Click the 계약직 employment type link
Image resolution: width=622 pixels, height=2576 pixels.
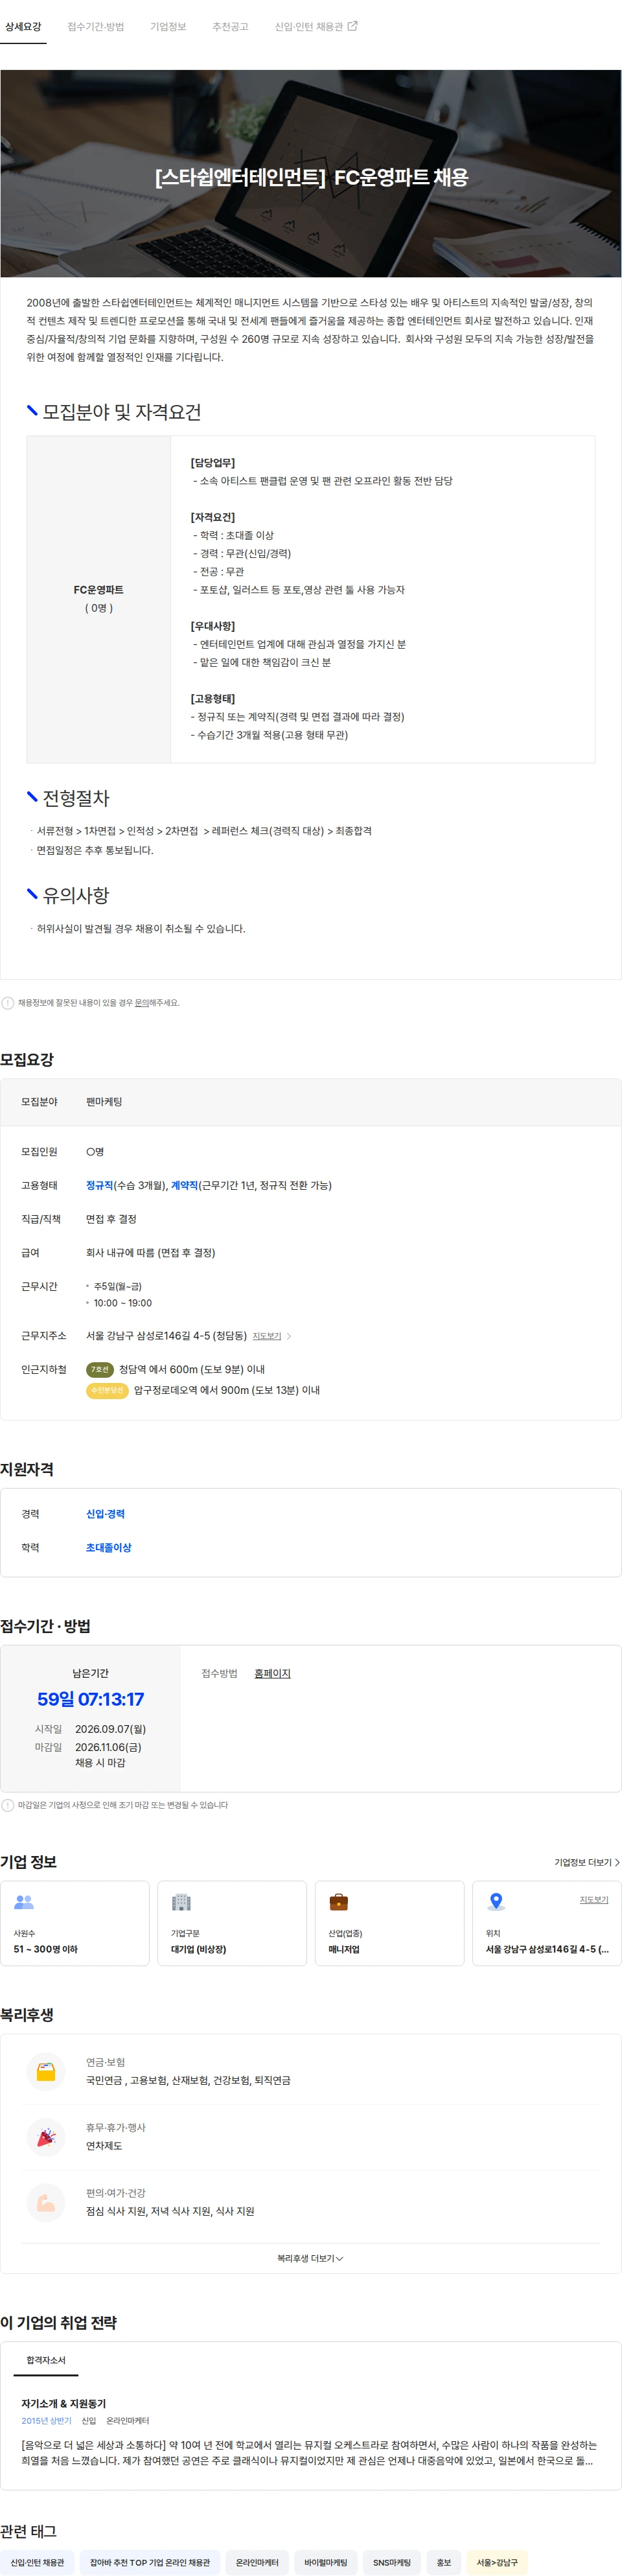[184, 1185]
